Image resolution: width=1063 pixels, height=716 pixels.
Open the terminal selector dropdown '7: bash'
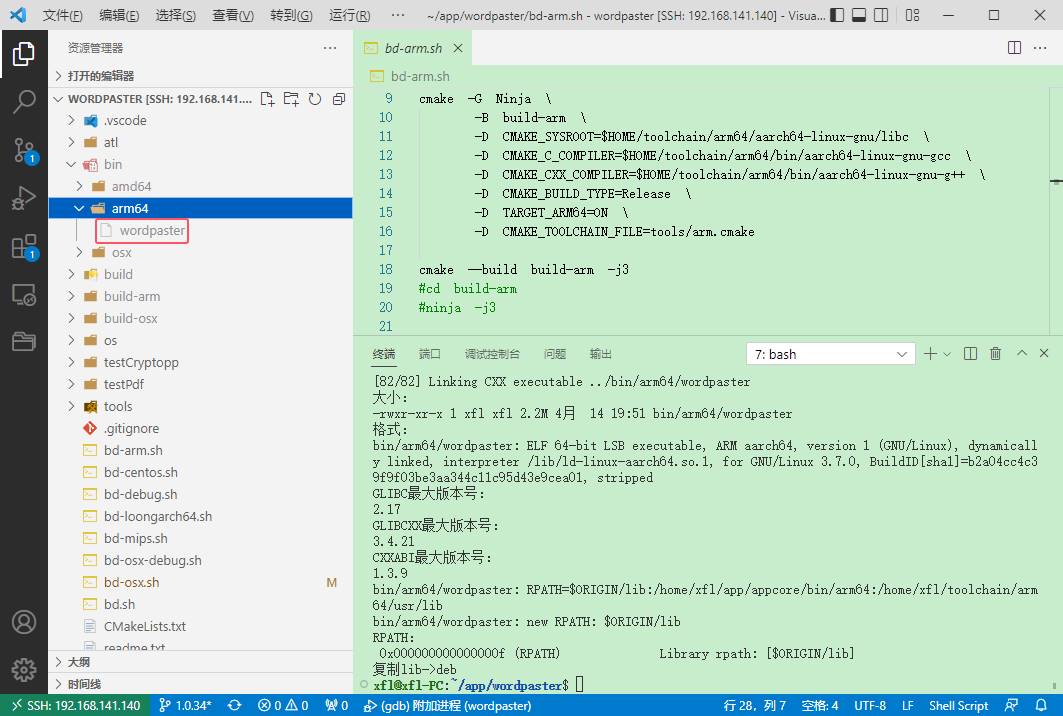point(830,354)
